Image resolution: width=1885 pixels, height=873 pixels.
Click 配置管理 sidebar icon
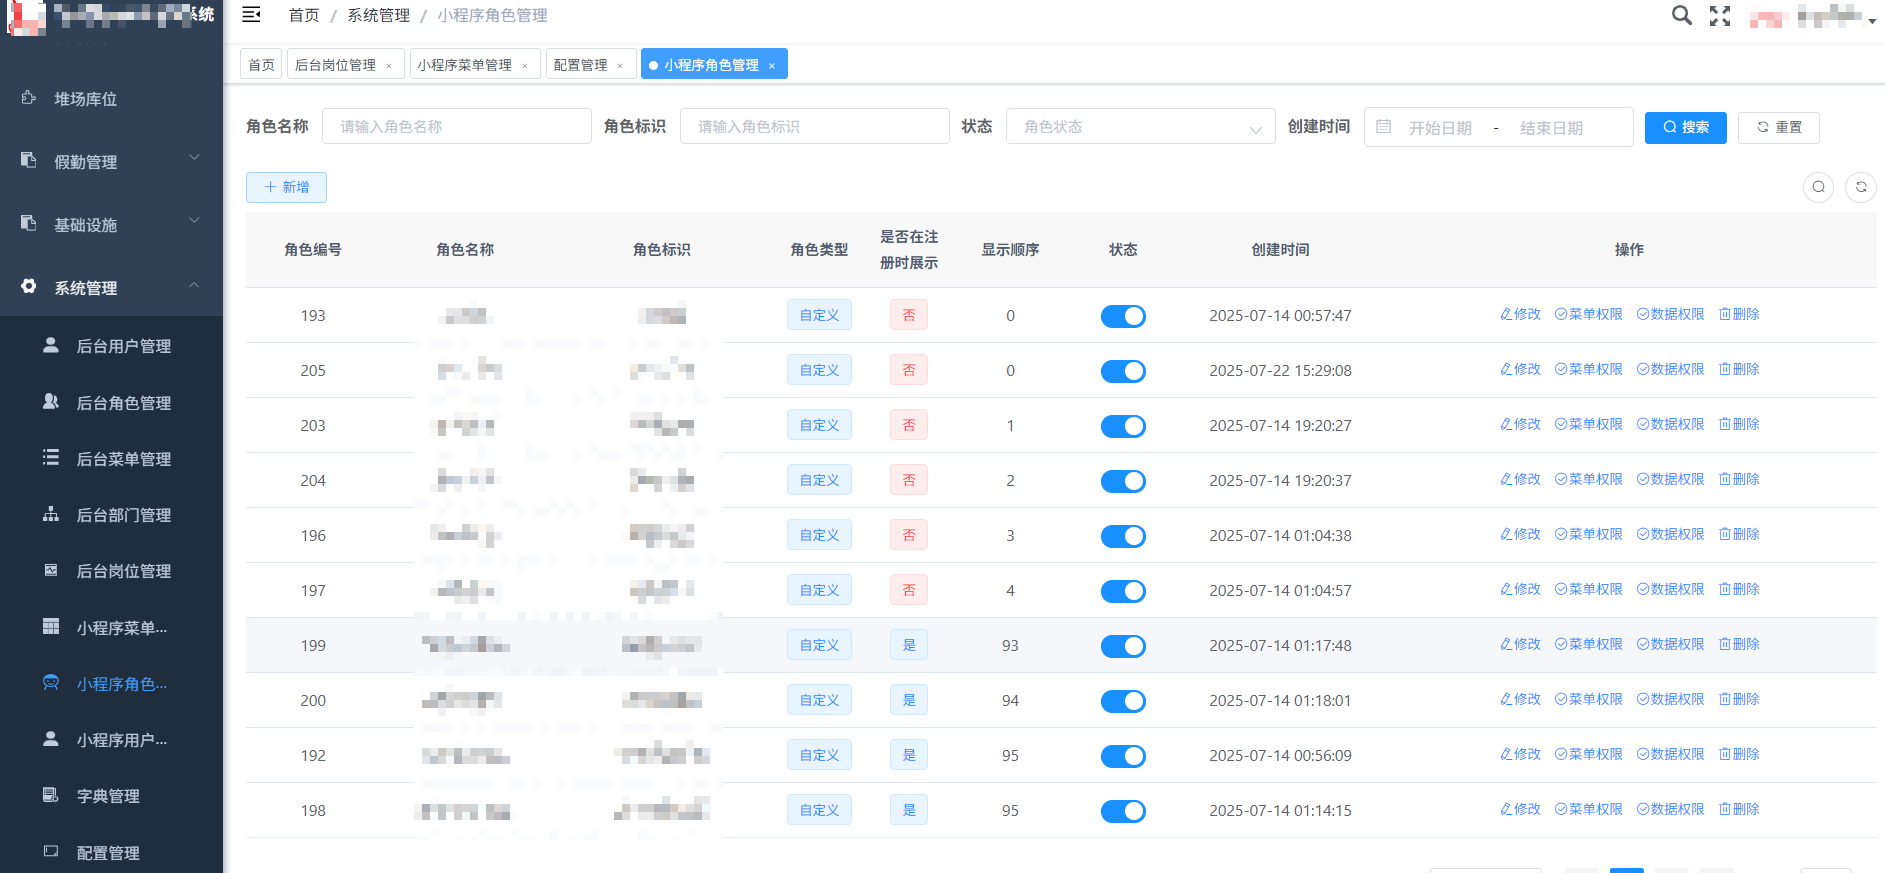pyautogui.click(x=51, y=851)
